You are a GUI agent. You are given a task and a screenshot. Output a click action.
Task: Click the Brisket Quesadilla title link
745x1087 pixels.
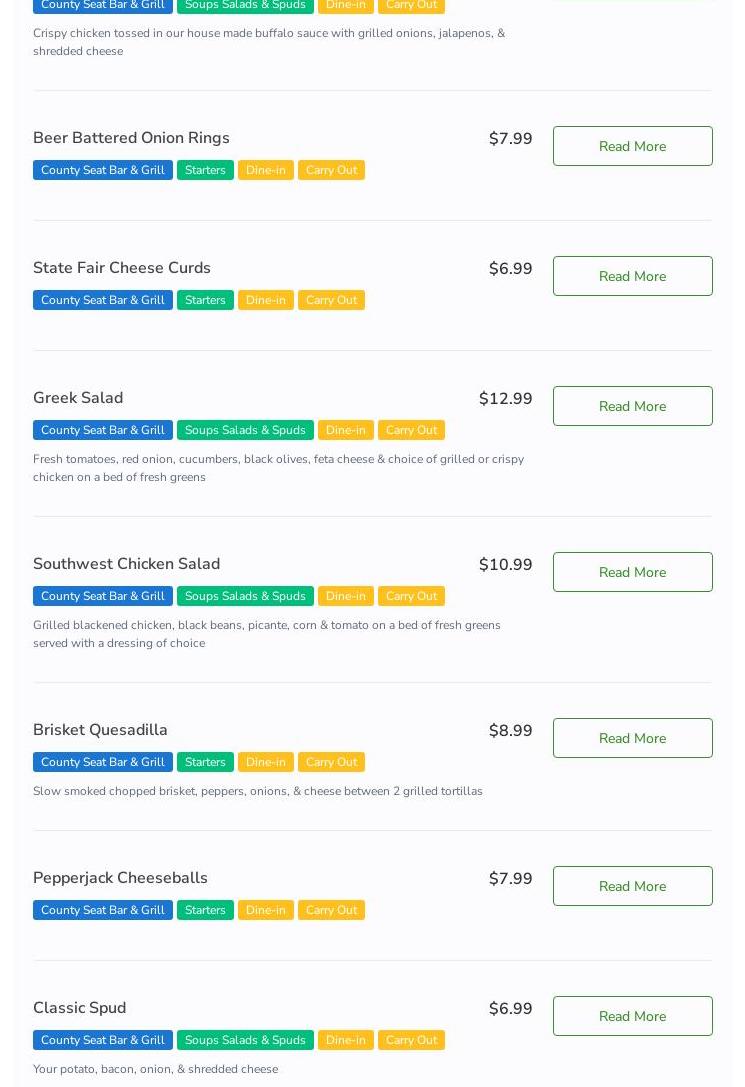click(x=100, y=730)
